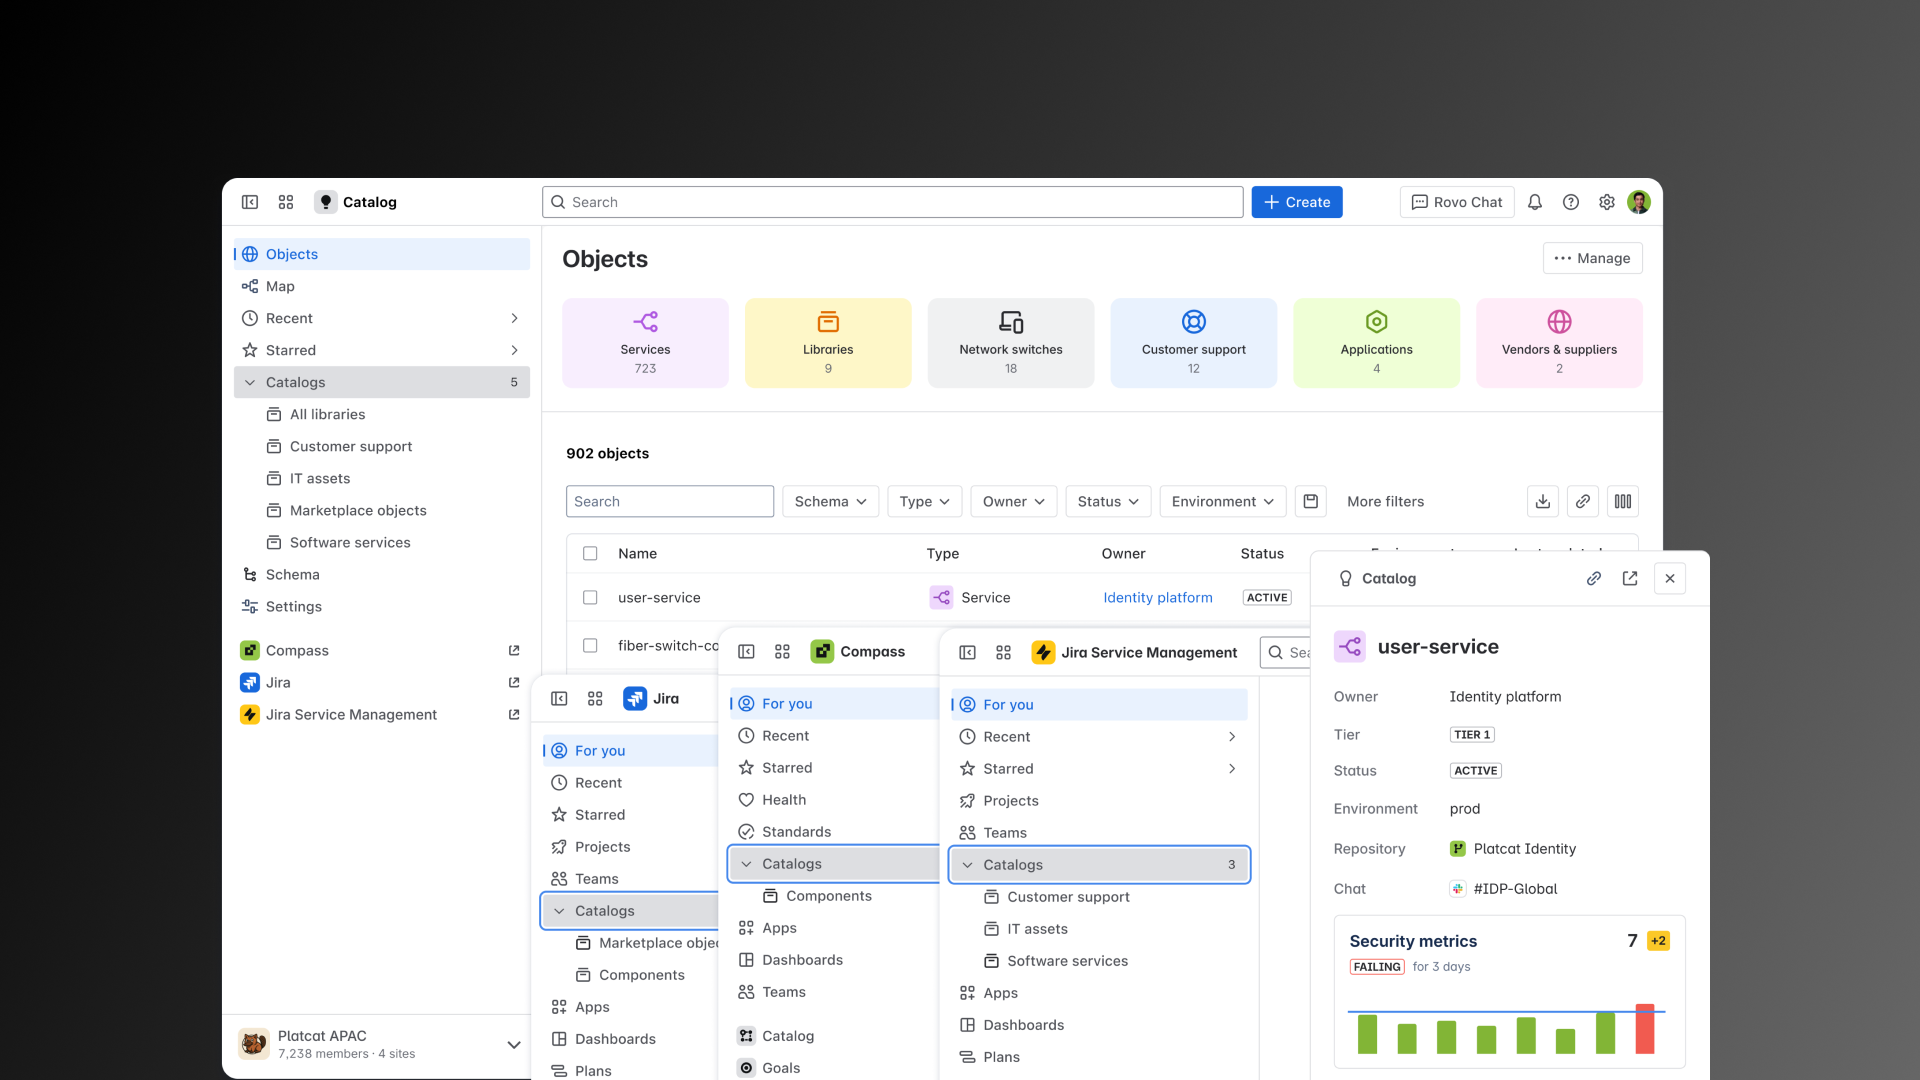1920x1080 pixels.
Task: Collapse the Catalogs section in main sidebar
Action: pos(250,383)
